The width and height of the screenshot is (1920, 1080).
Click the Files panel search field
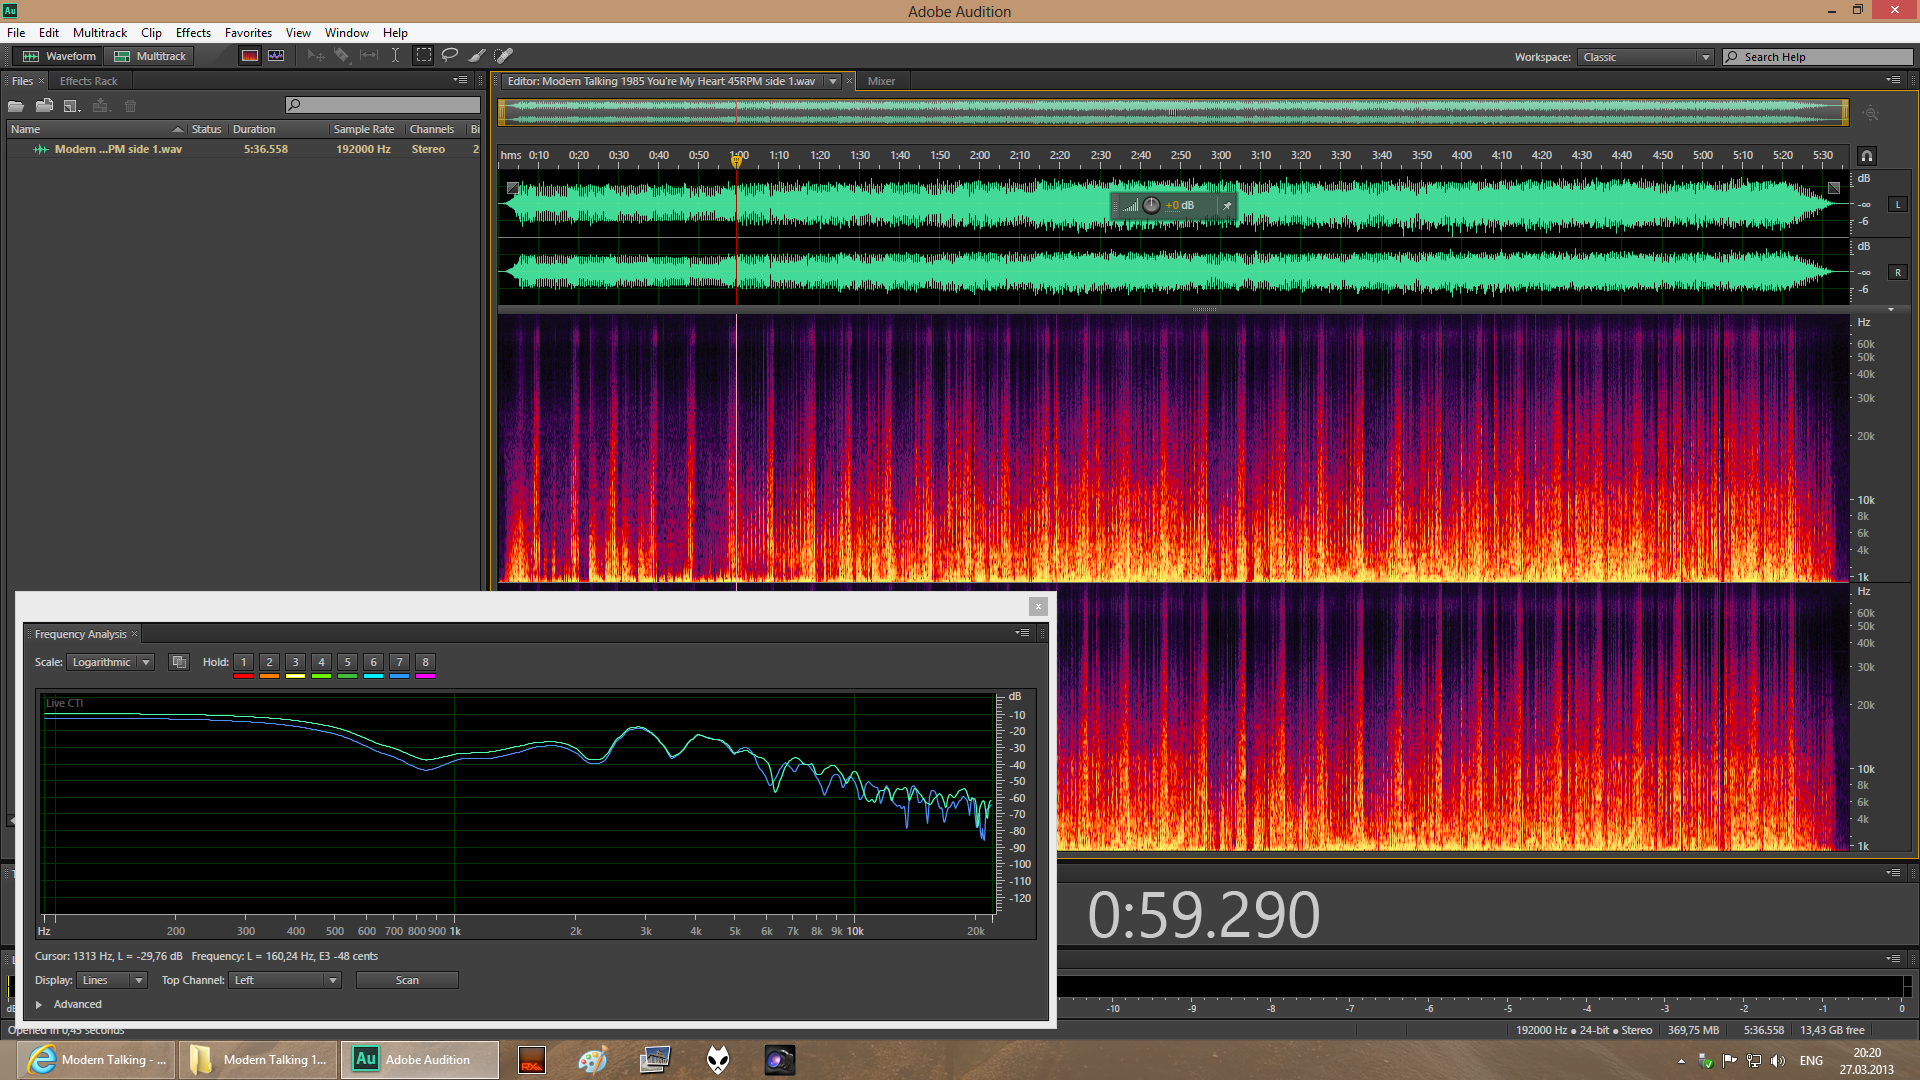(x=383, y=105)
